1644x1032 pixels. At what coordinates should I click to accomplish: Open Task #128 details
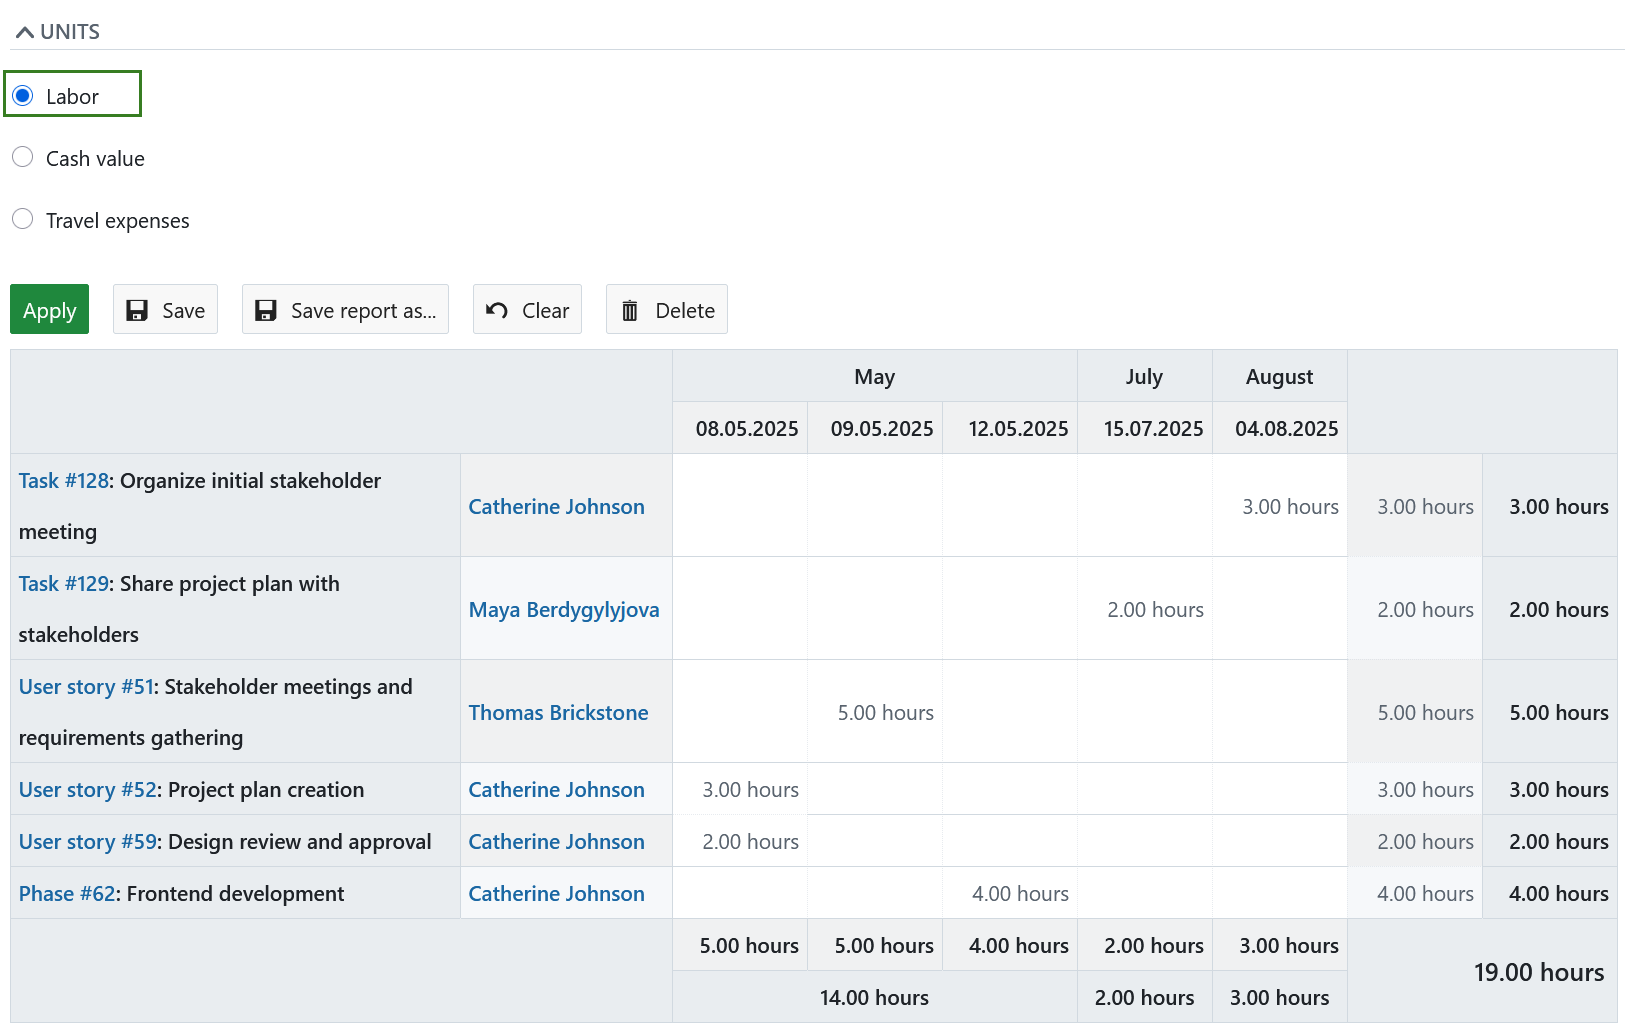pos(62,480)
